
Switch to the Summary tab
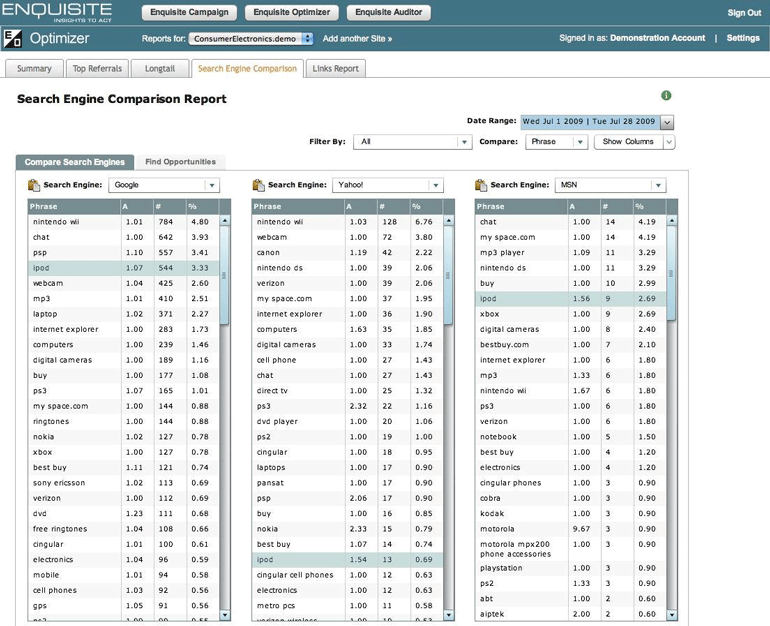point(34,69)
